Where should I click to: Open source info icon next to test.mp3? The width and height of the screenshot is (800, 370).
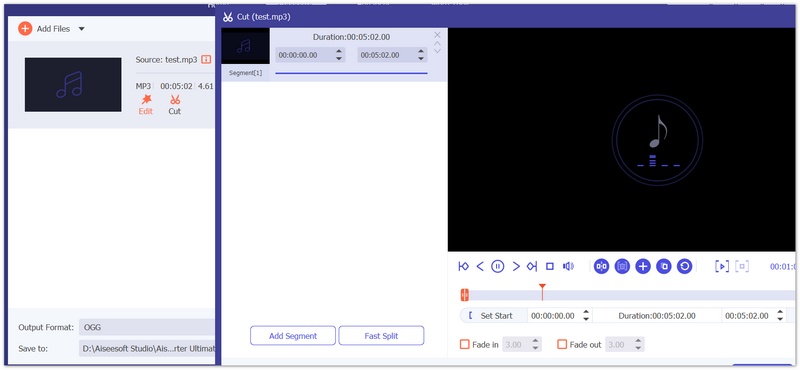pyautogui.click(x=206, y=59)
